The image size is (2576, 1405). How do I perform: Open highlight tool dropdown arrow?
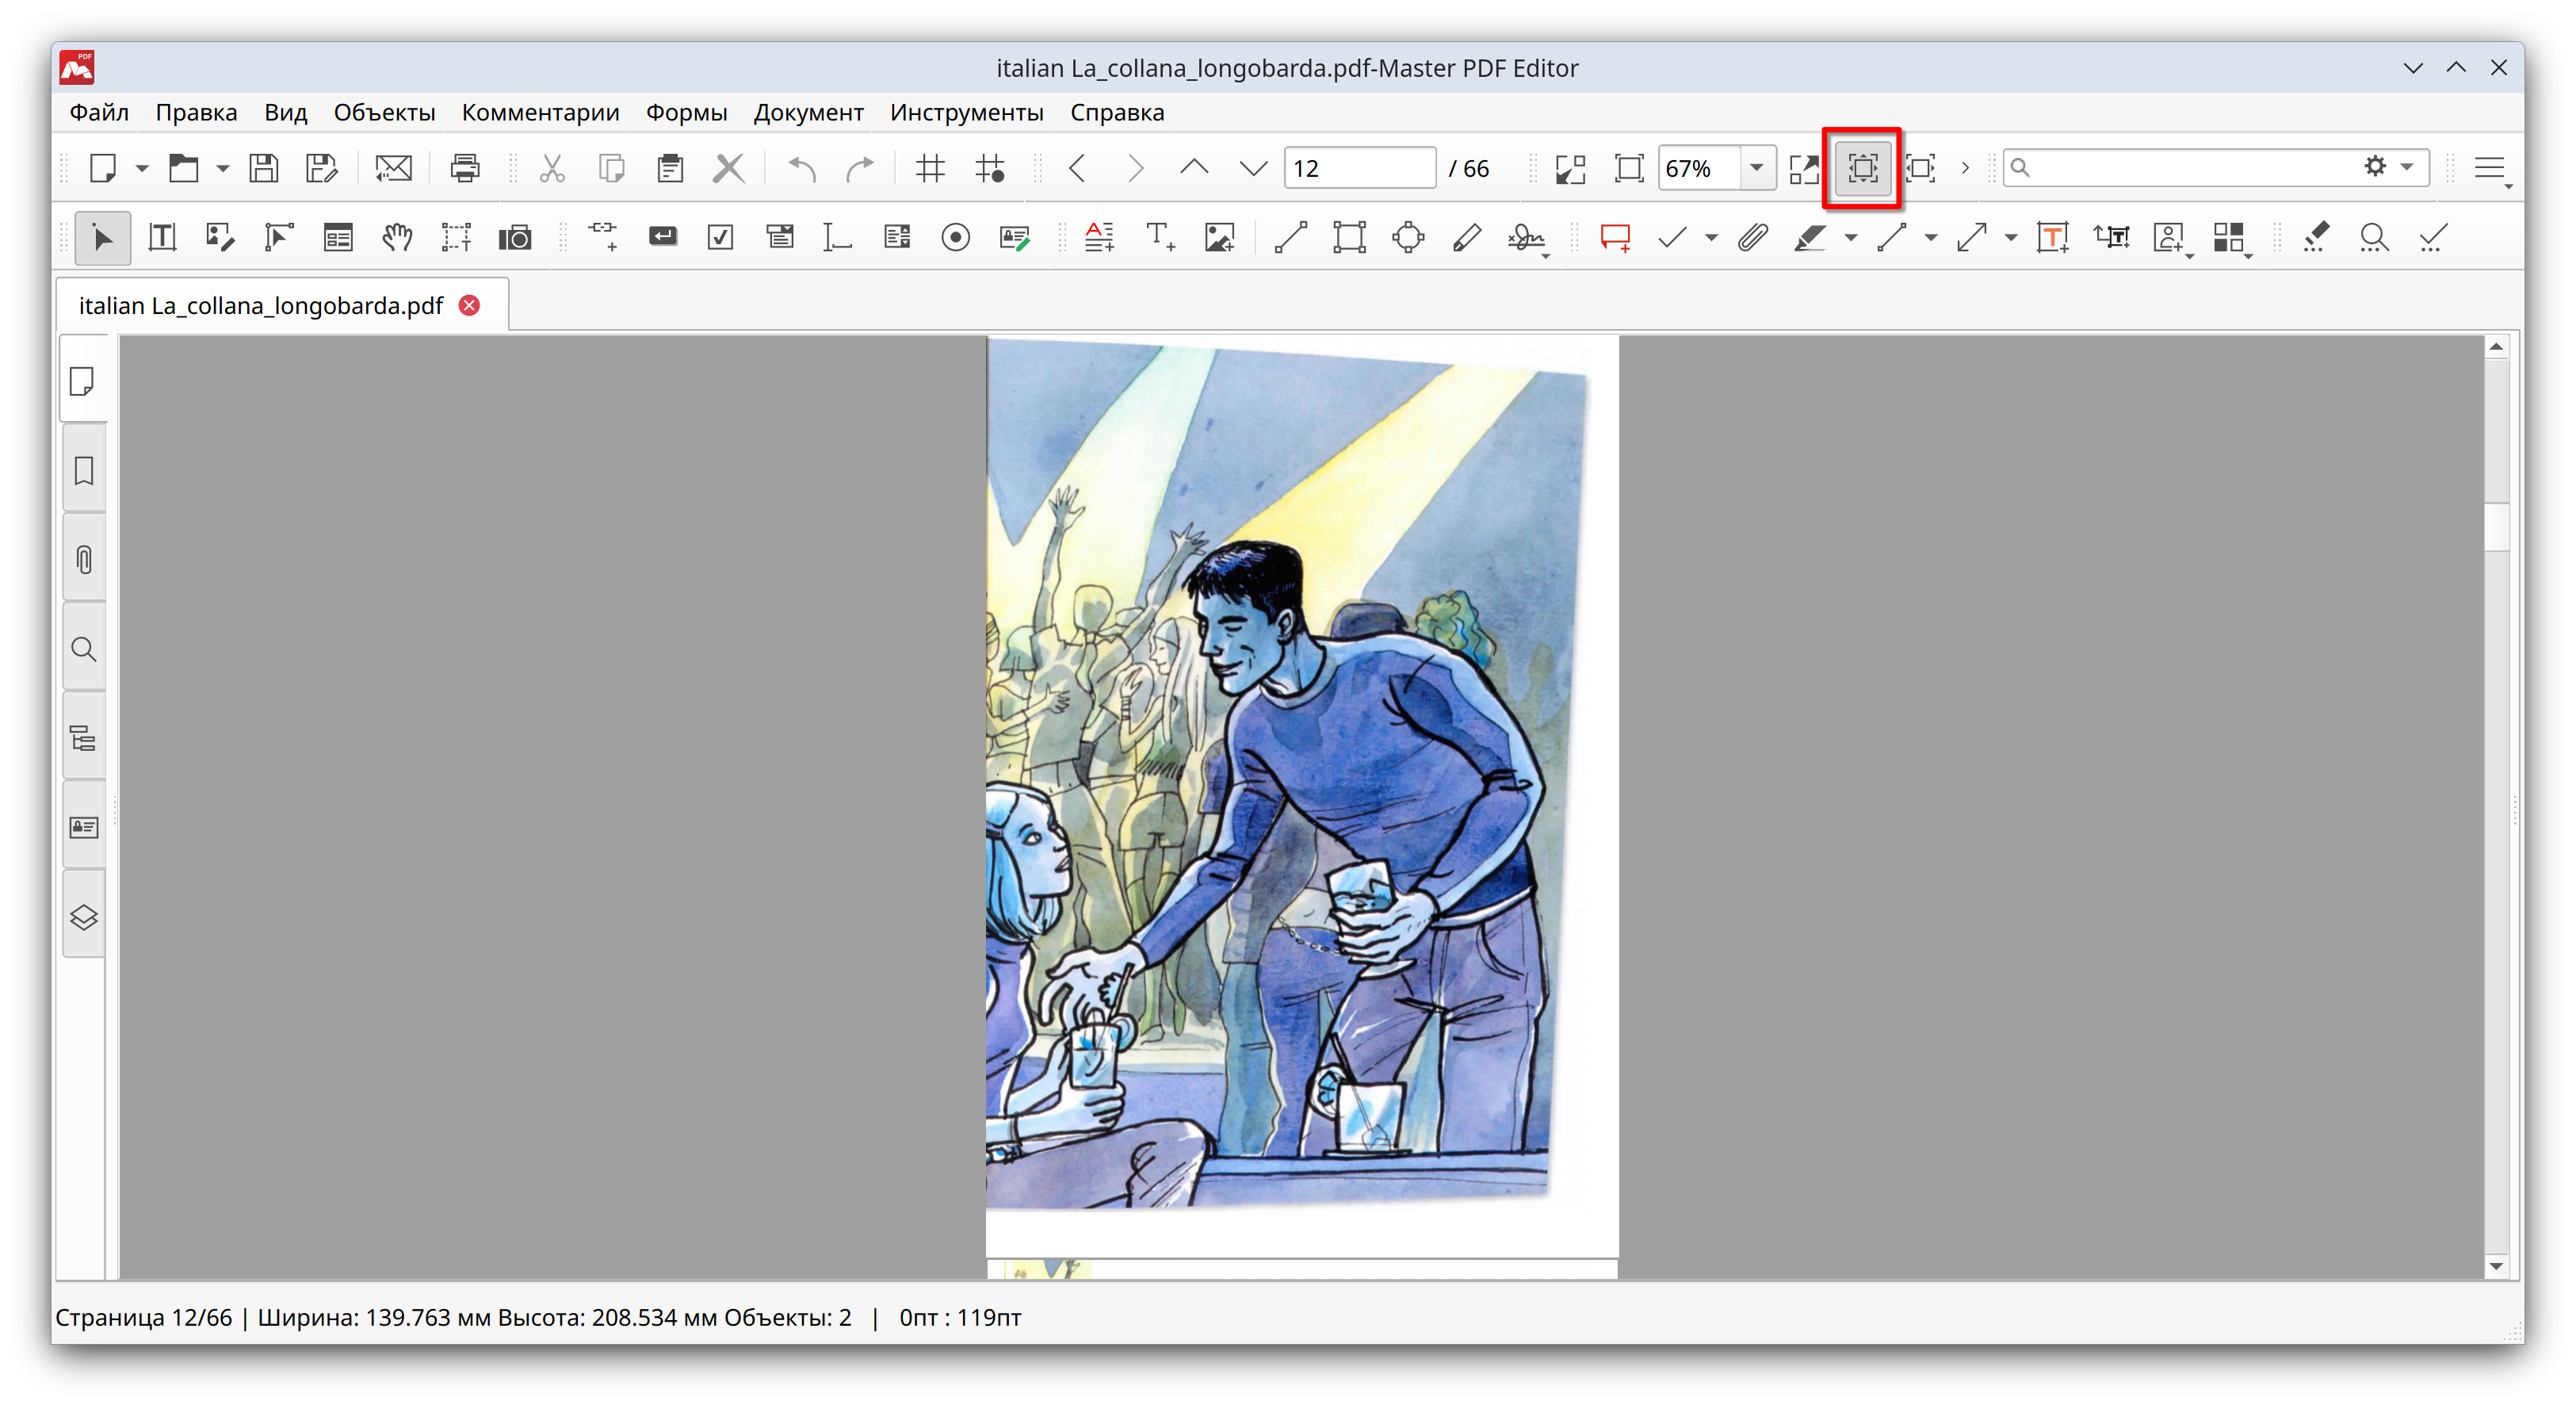pos(1851,238)
